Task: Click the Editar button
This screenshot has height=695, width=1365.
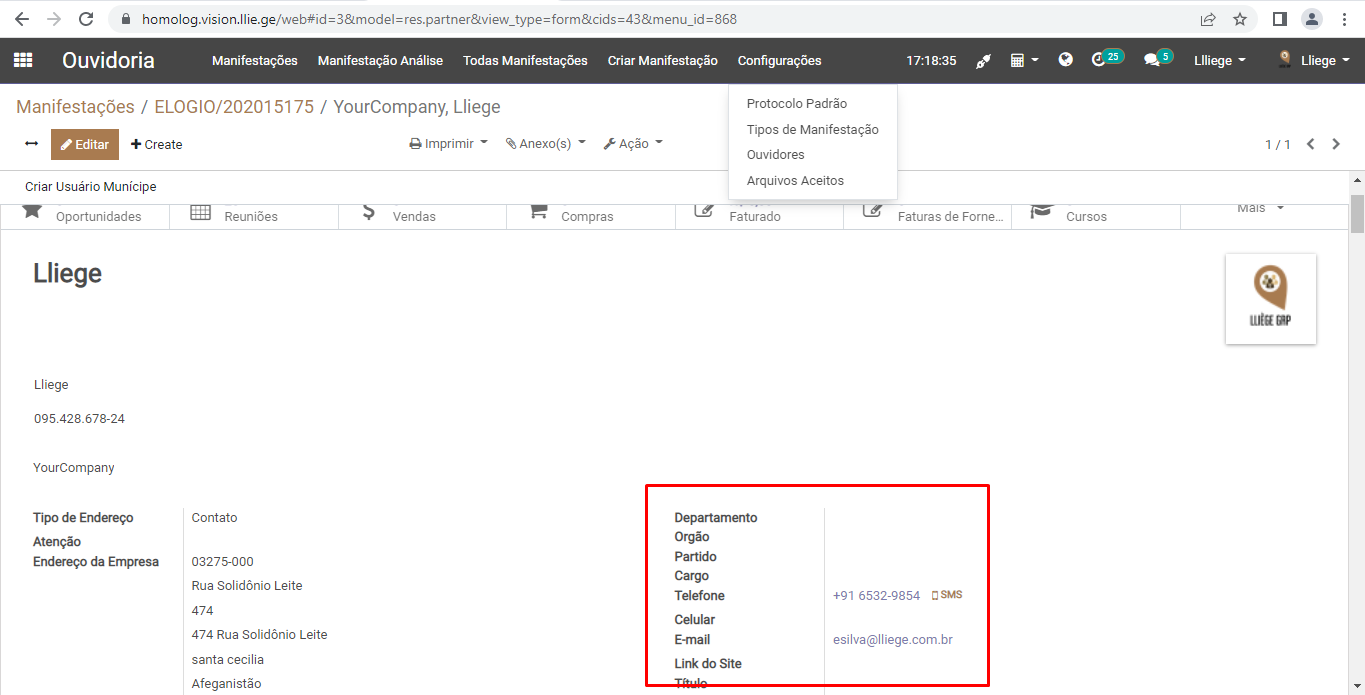Action: 85,144
